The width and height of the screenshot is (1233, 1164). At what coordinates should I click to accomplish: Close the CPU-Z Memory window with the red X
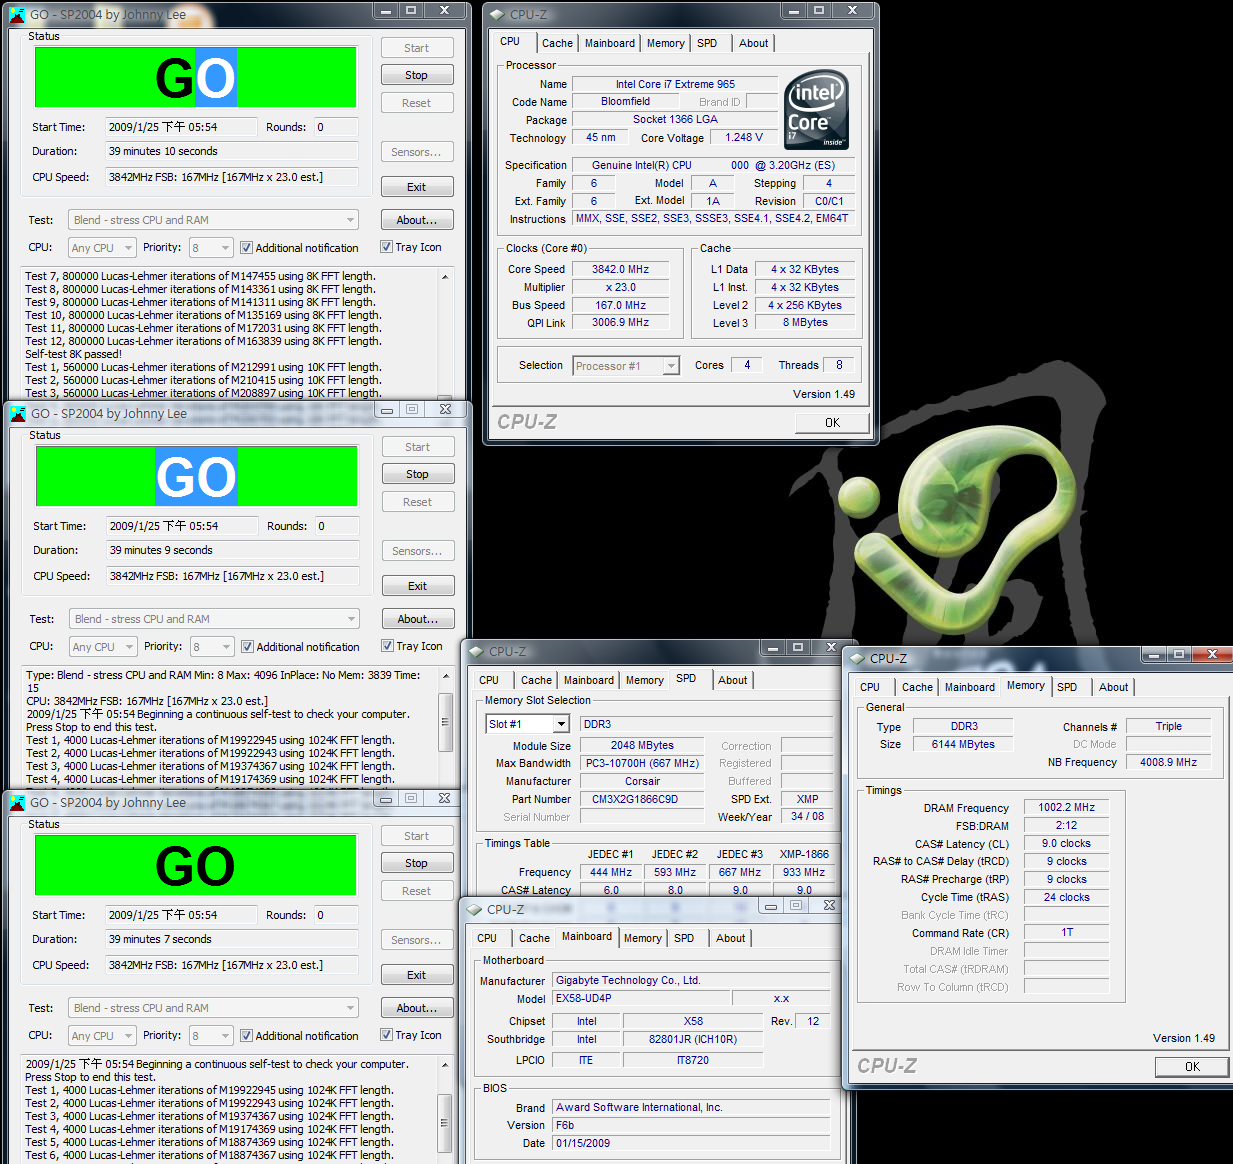[x=1211, y=655]
